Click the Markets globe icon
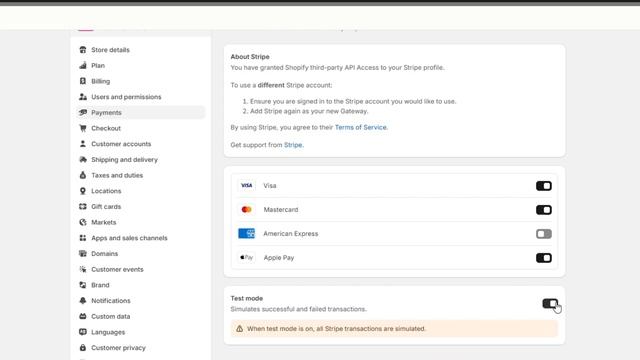The image size is (640, 360). [x=83, y=222]
